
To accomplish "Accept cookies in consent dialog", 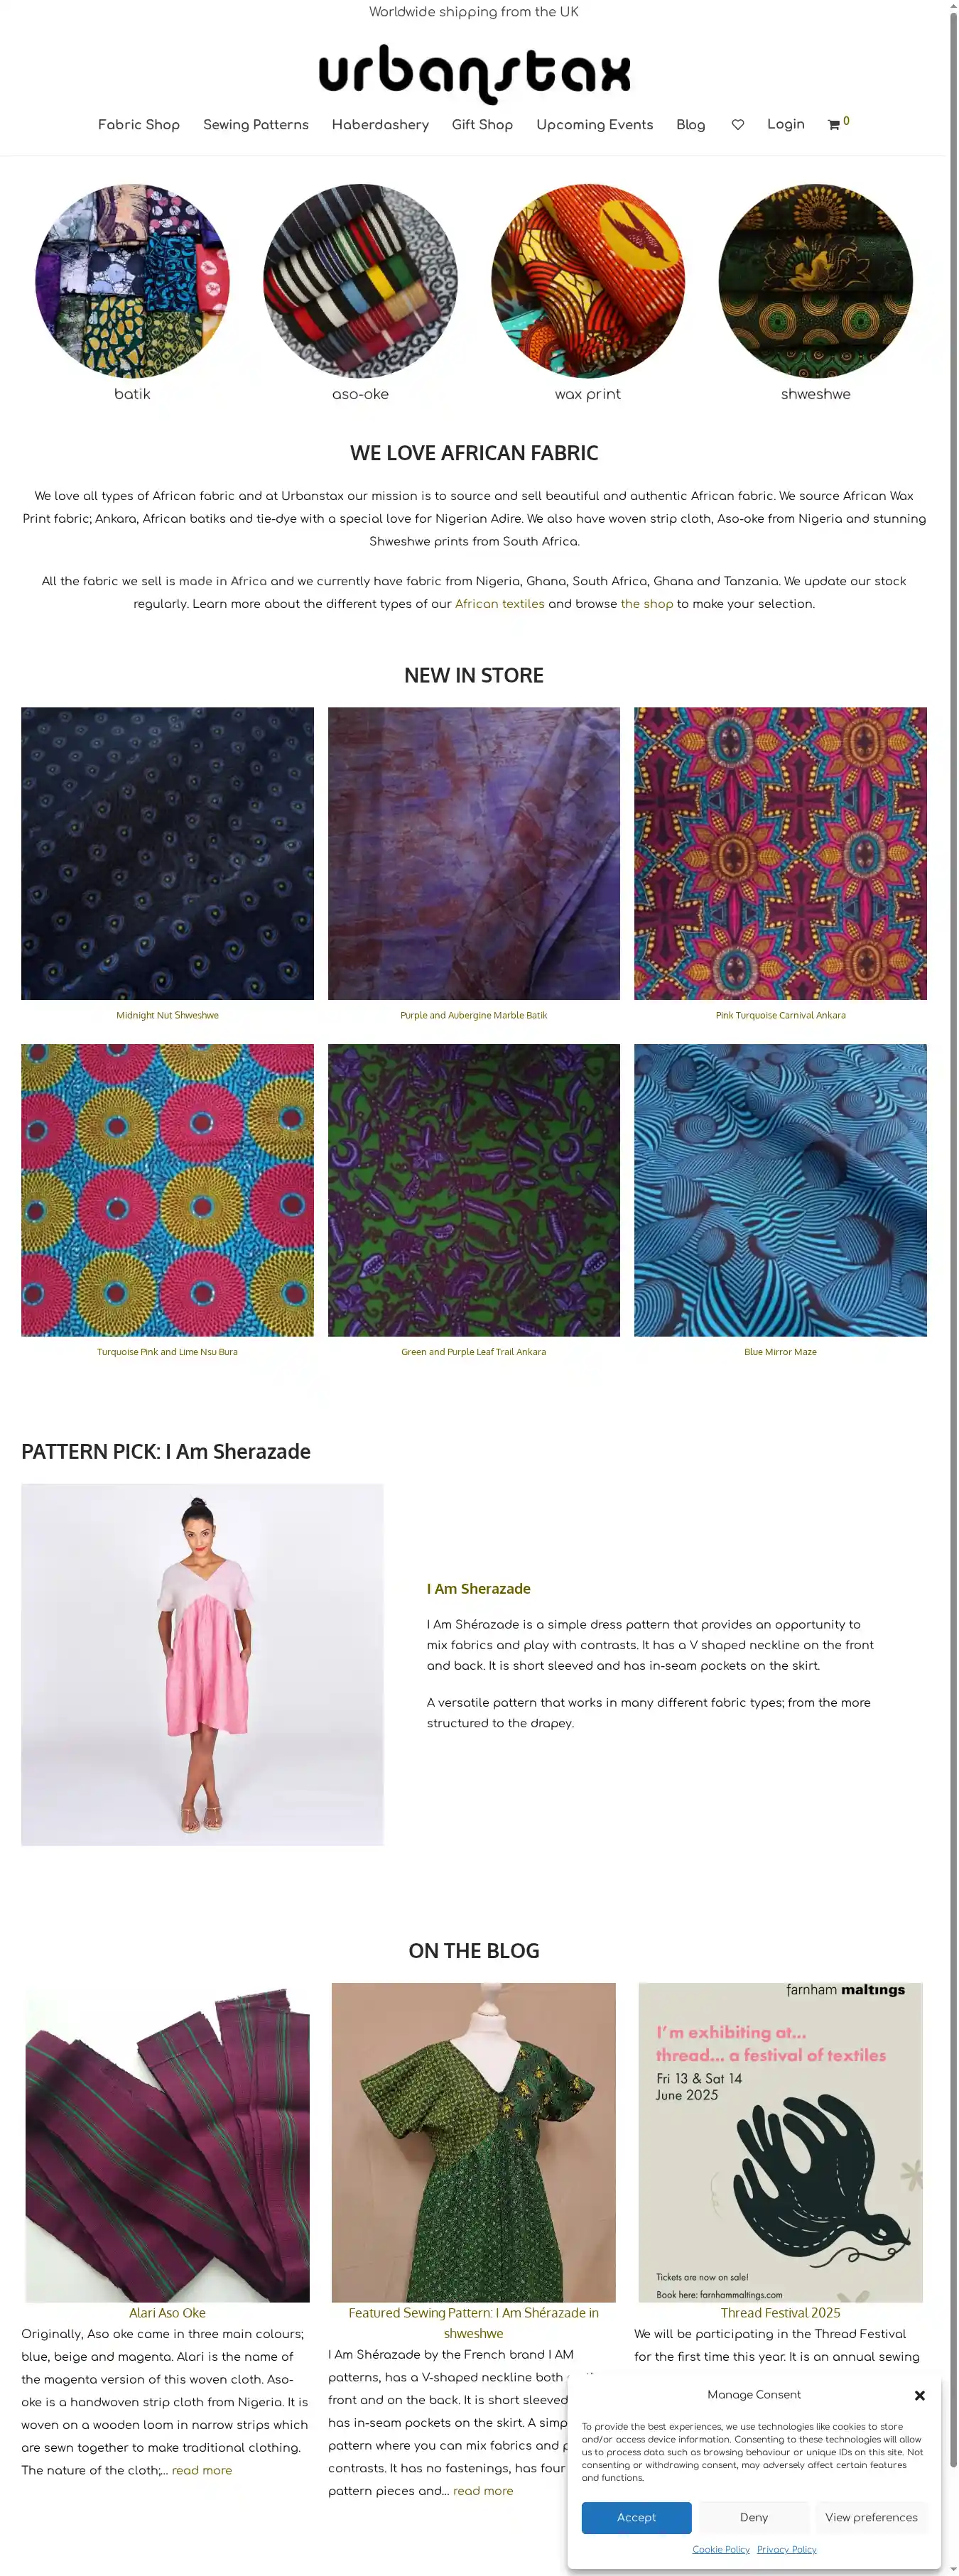I will [636, 2517].
